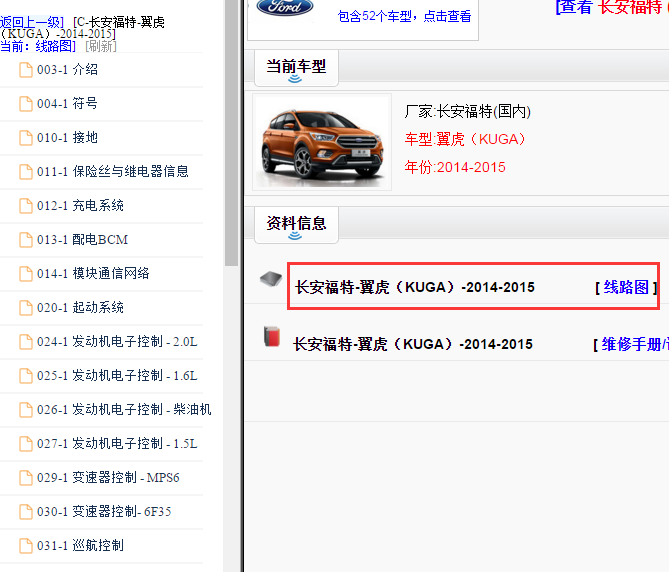This screenshot has height=572, width=669.
Task: Click 包含52个车型，点击查看 link
Action: (404, 16)
